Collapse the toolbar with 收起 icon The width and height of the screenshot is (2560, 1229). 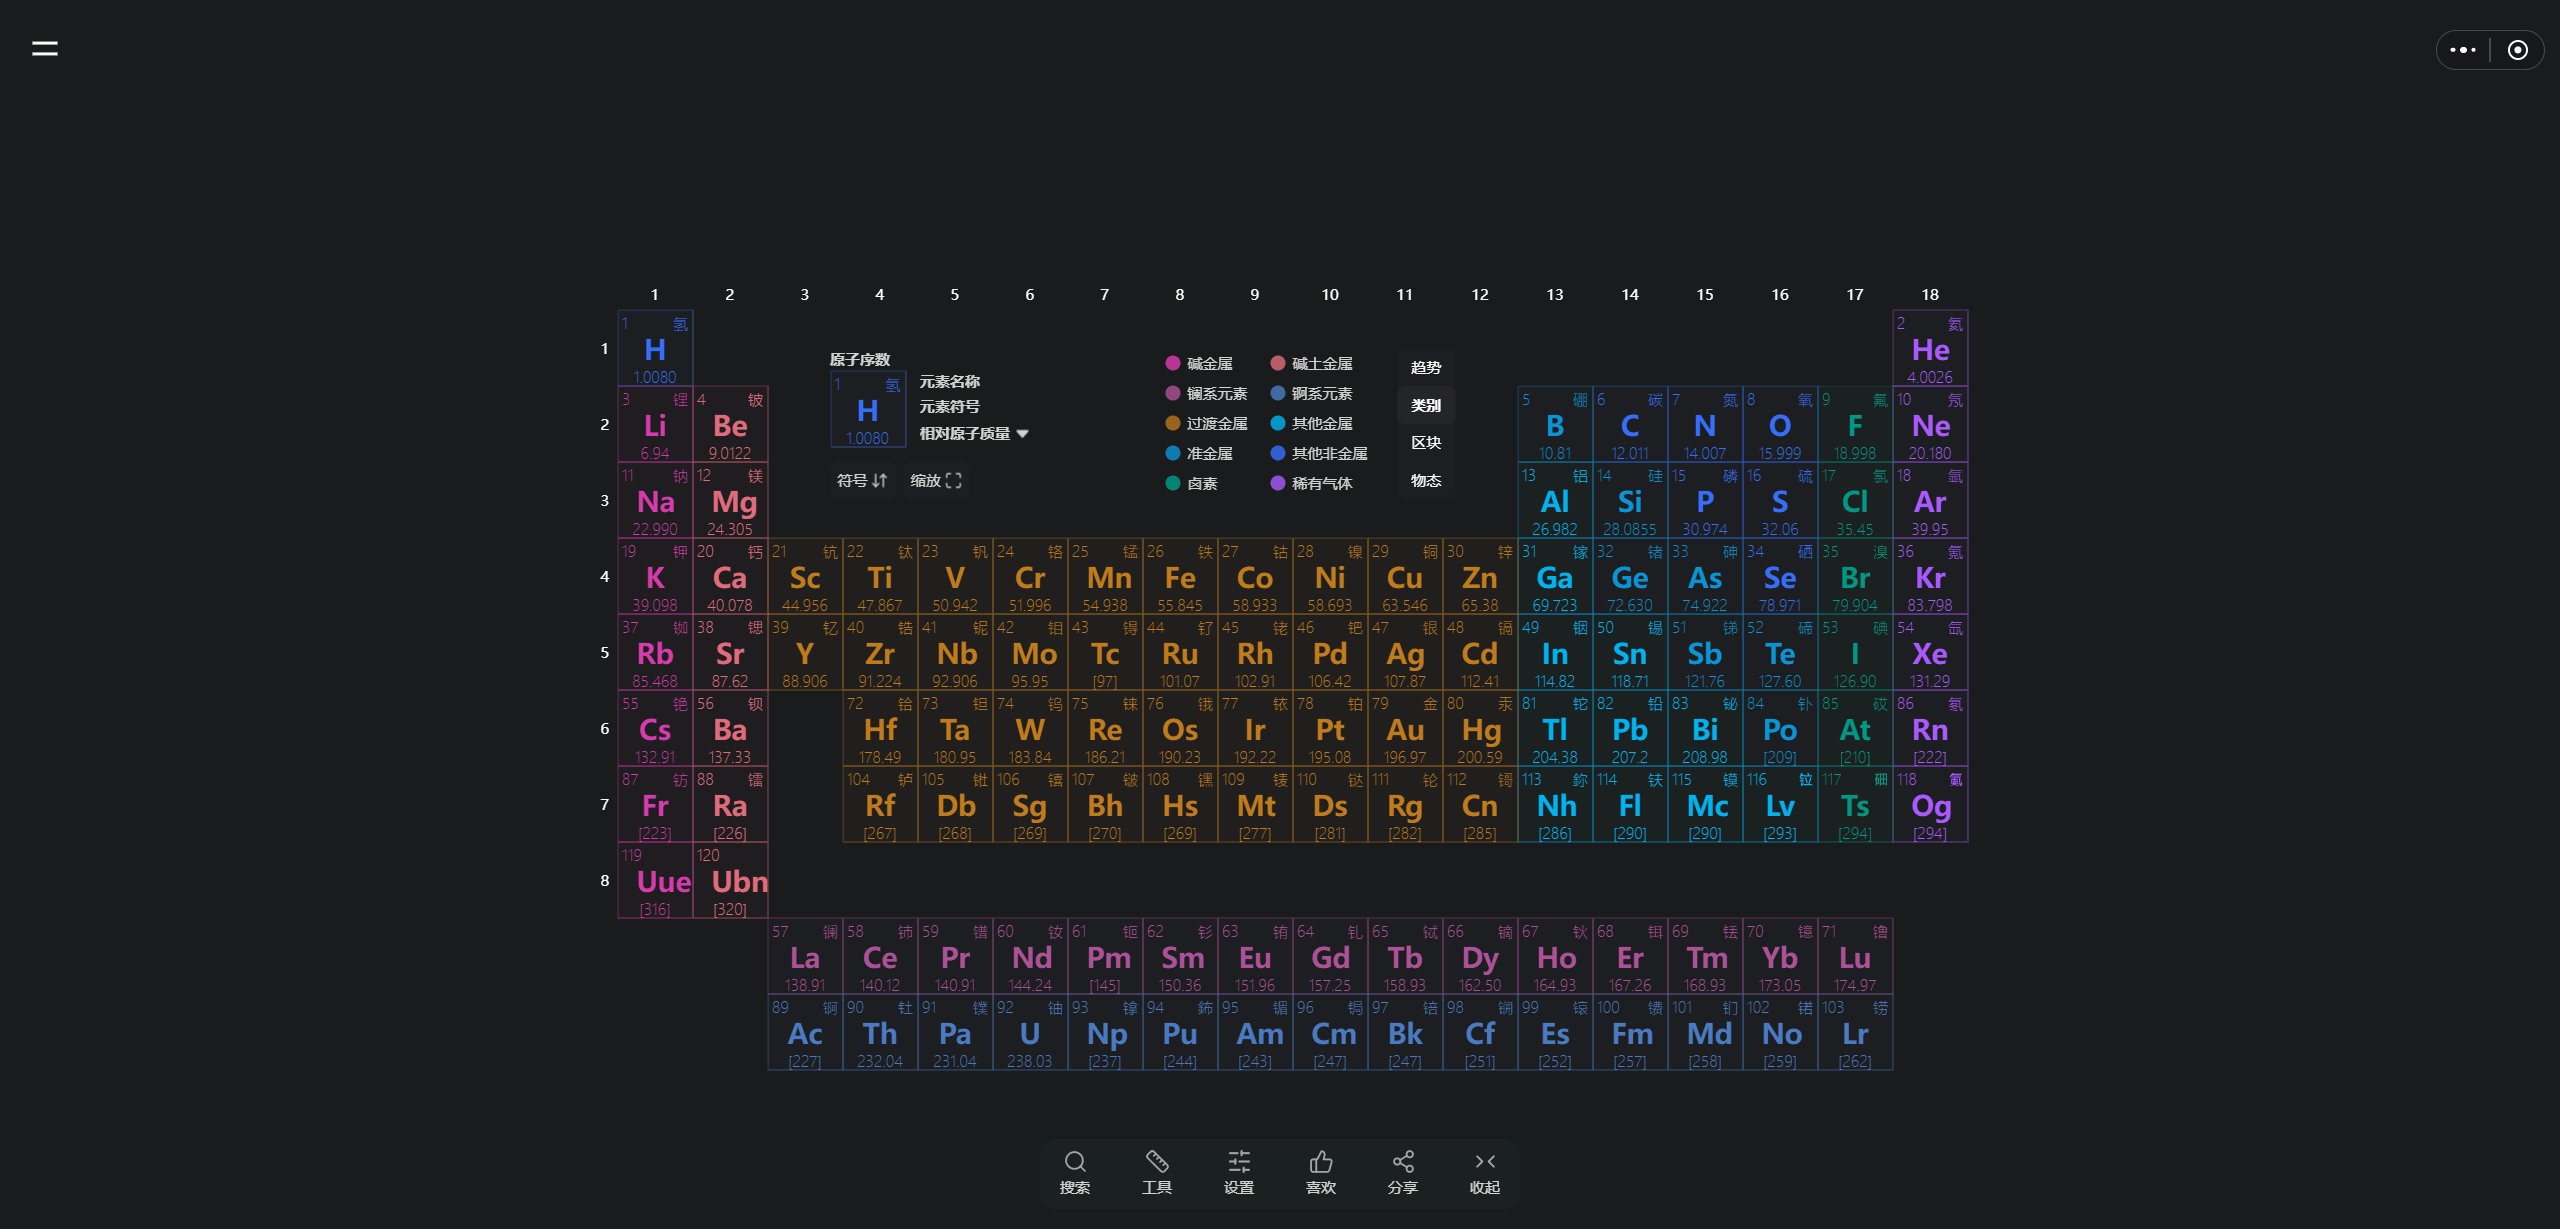click(1485, 1162)
